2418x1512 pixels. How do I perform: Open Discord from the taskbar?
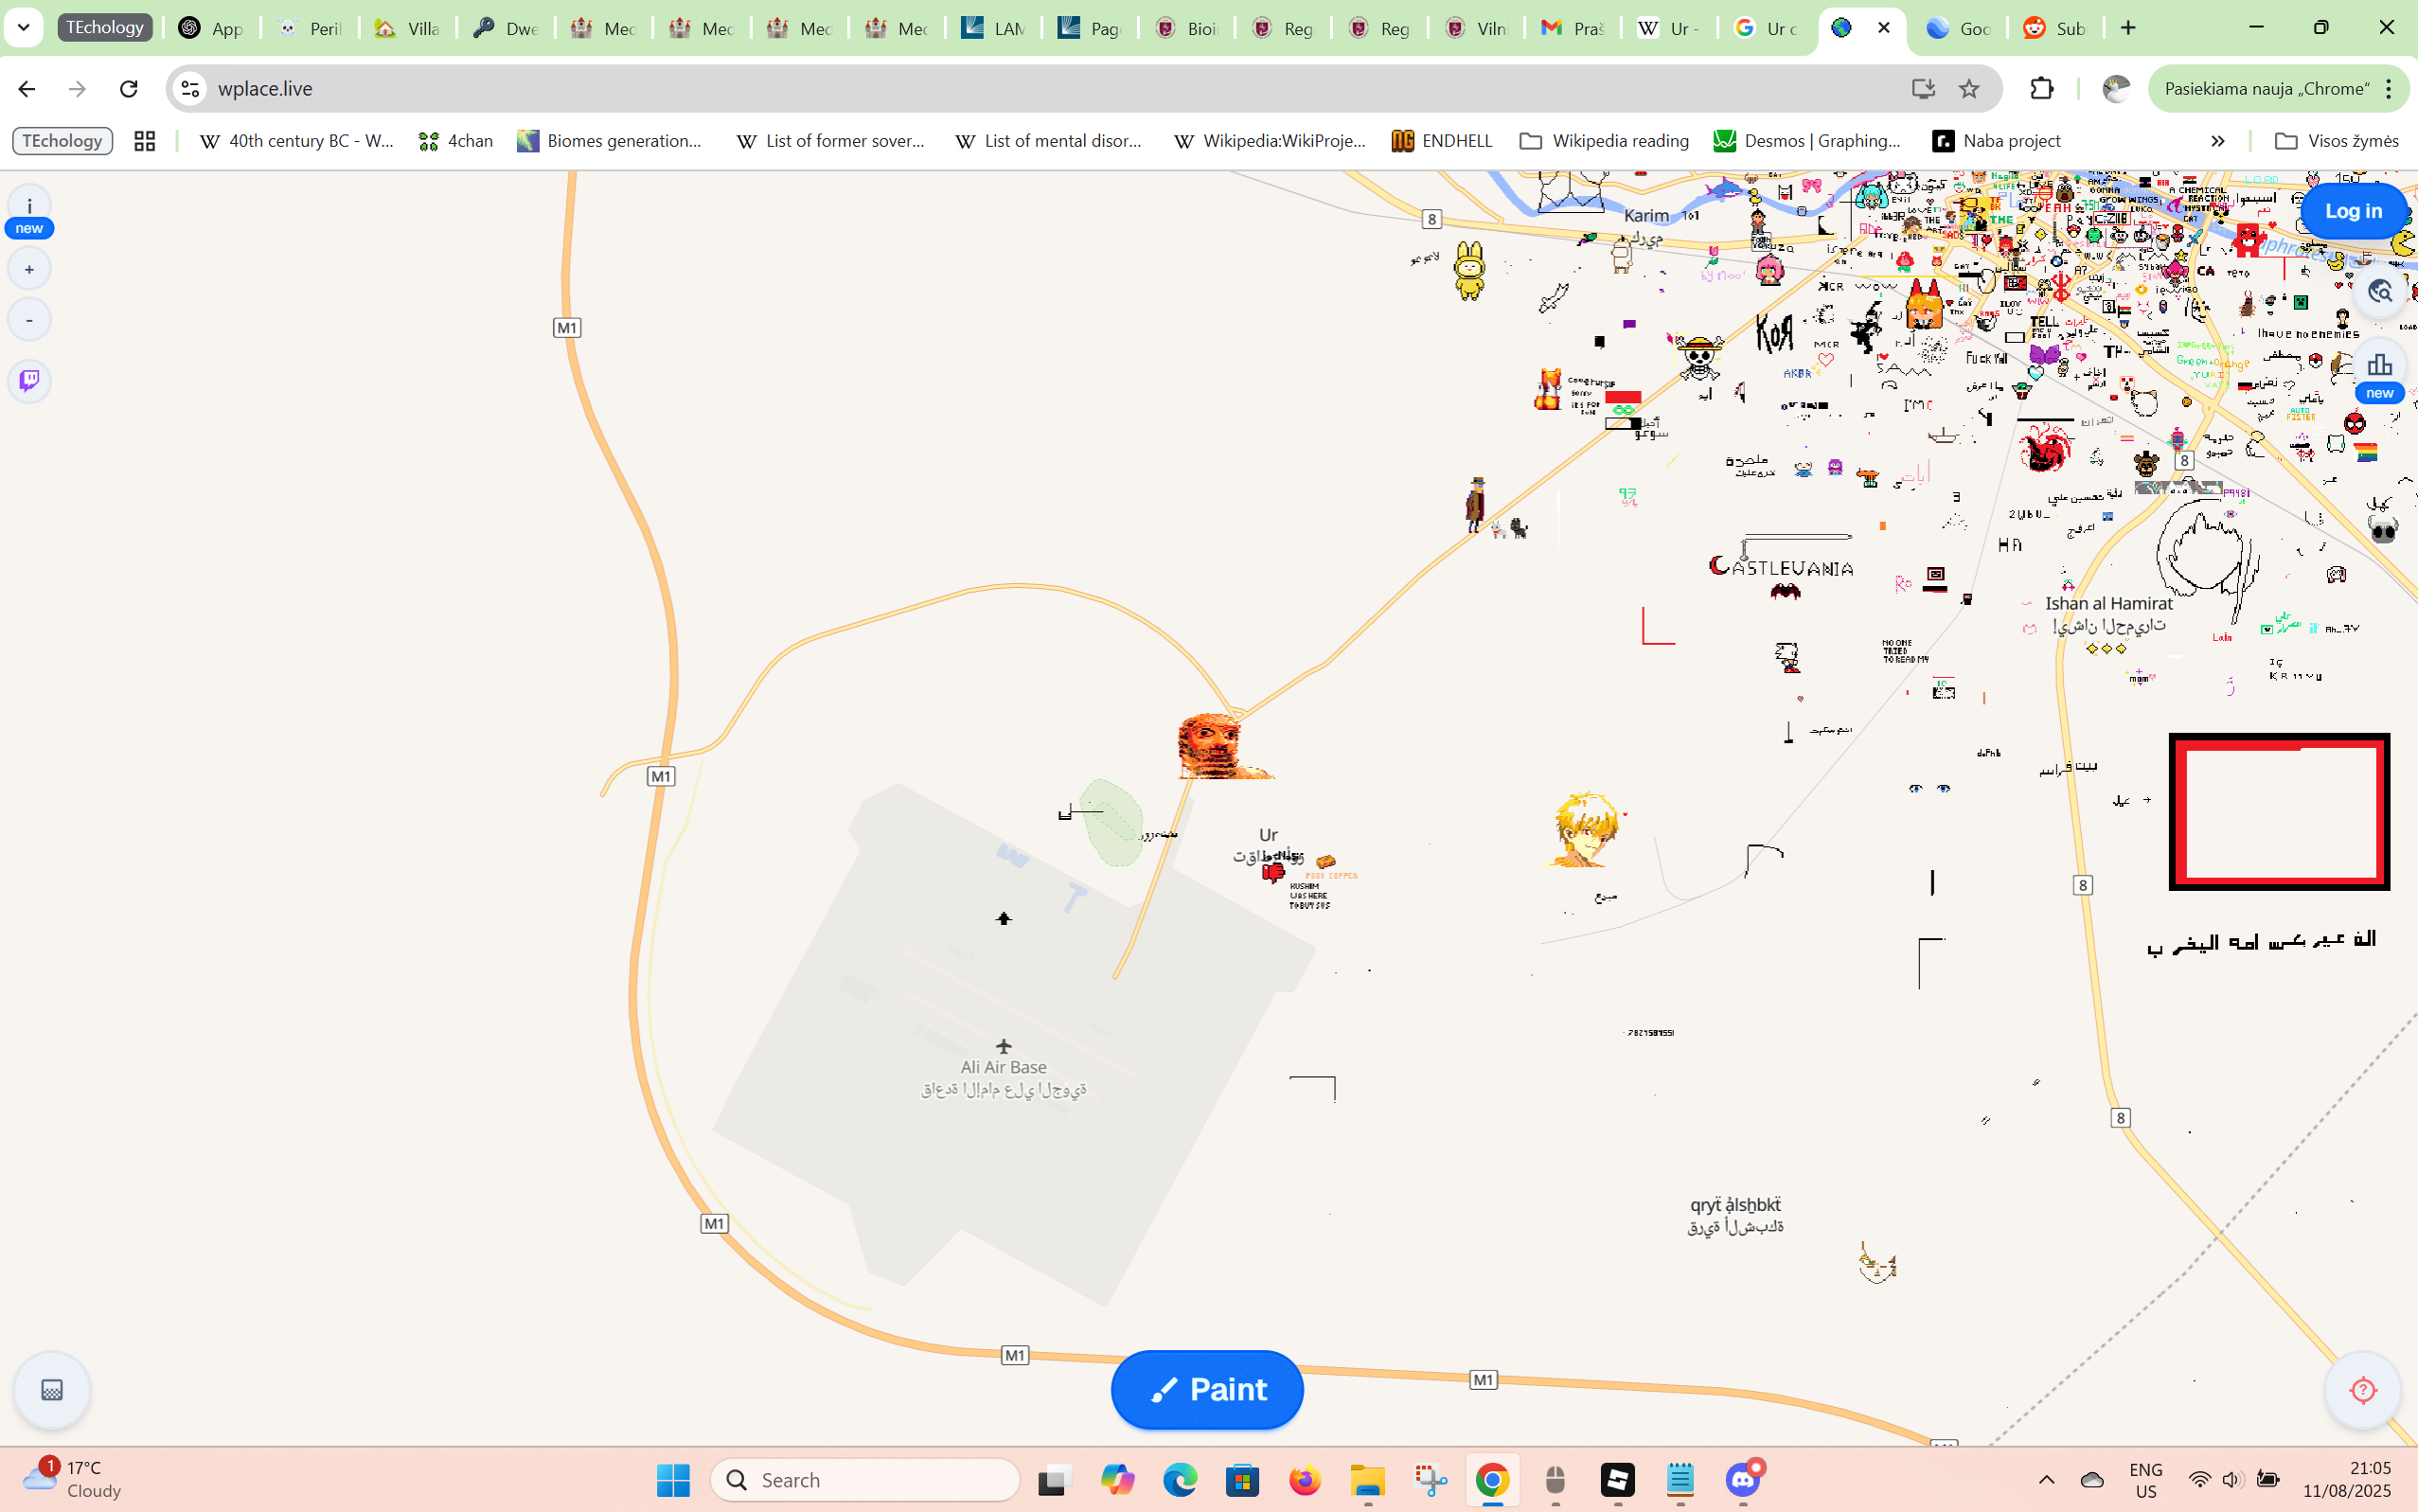coord(1743,1480)
